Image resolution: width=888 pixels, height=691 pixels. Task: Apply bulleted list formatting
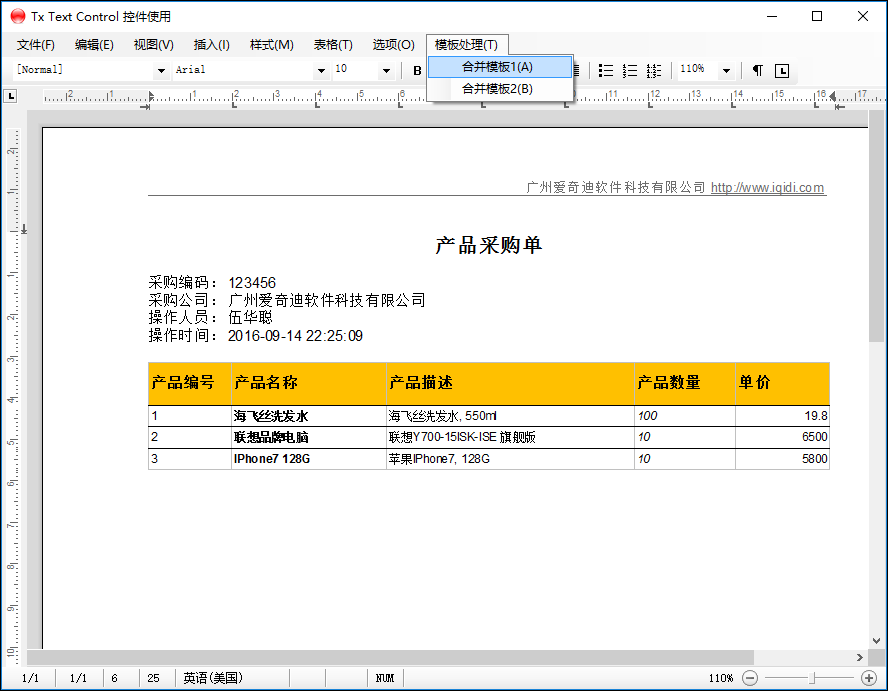click(606, 71)
